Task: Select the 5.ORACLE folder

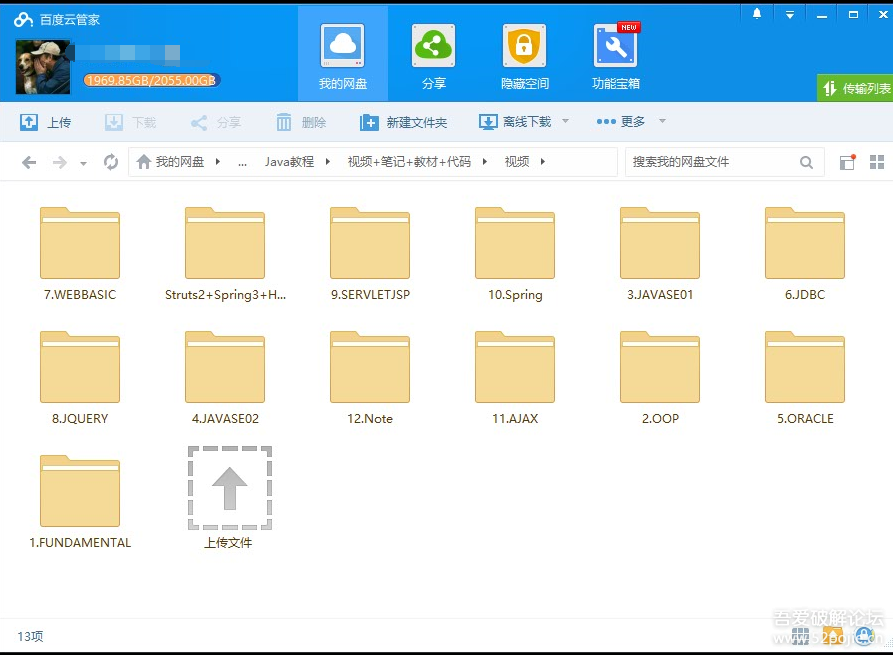Action: pos(805,378)
